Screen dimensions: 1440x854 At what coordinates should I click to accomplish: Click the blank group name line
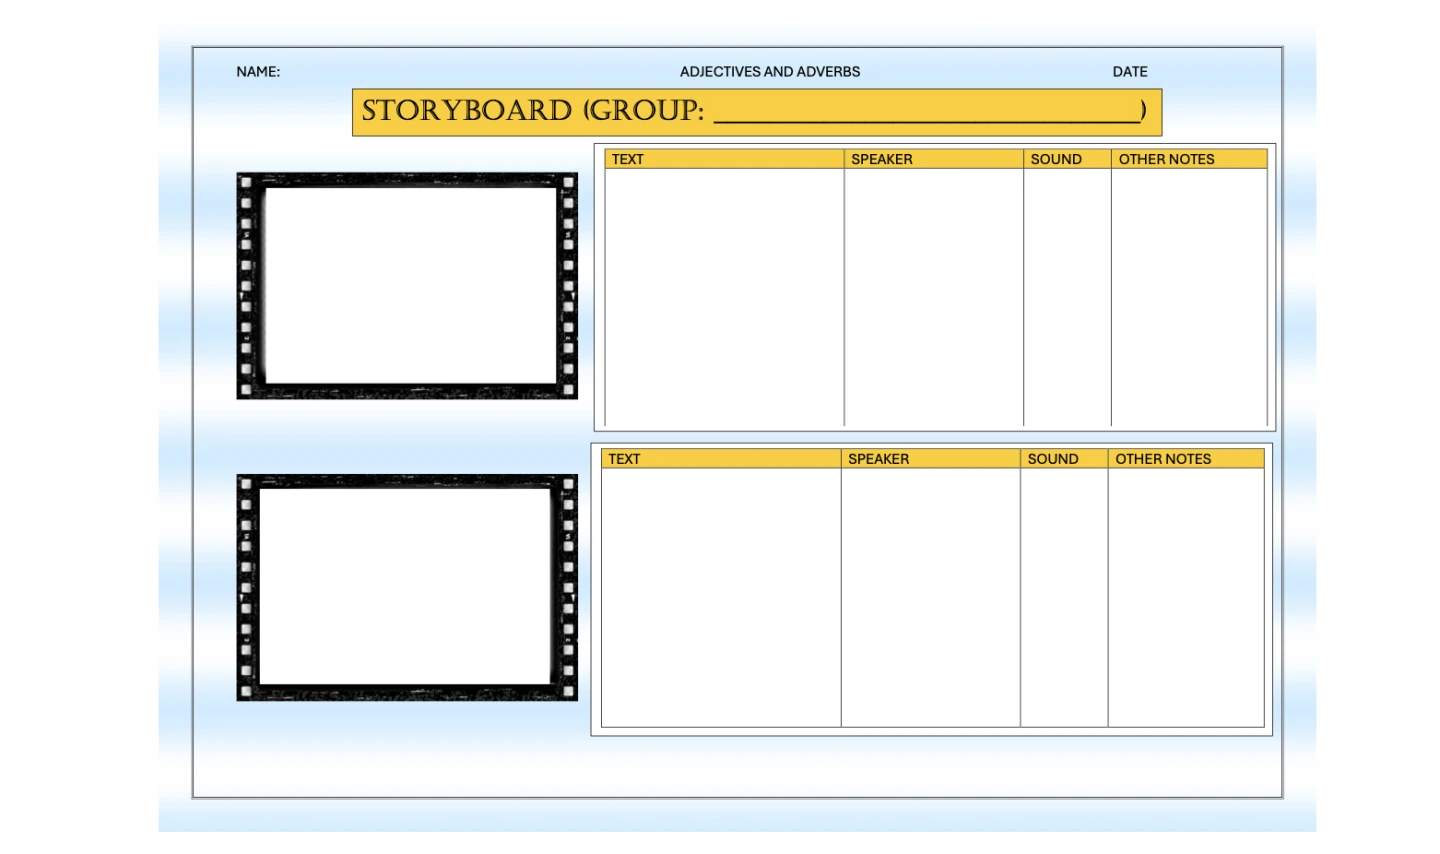[x=927, y=113]
